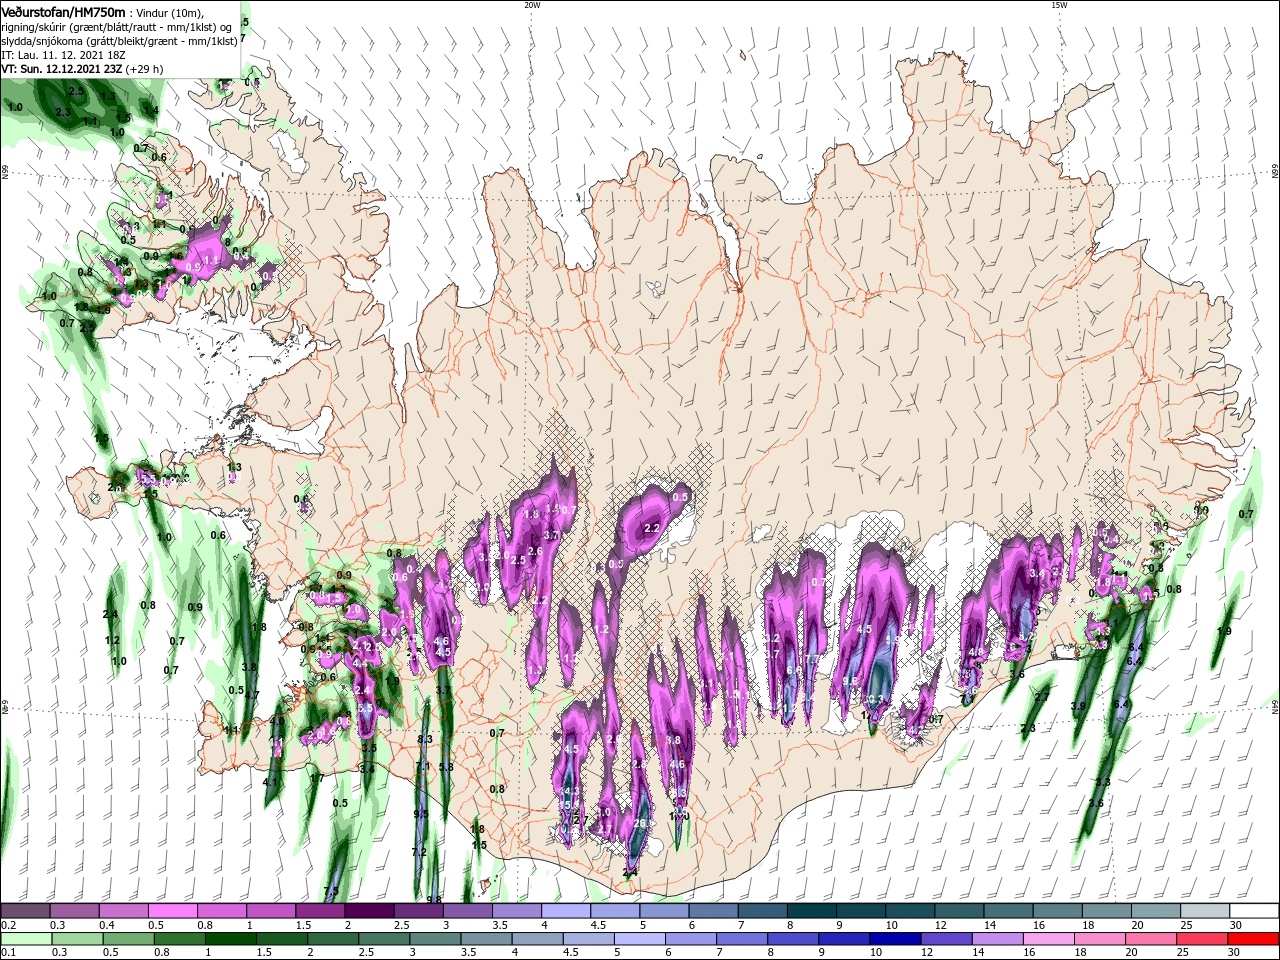The width and height of the screenshot is (1280, 960).
Task: Select the VT: Sun. 12.12.2021 23Z line
Action: coord(63,69)
